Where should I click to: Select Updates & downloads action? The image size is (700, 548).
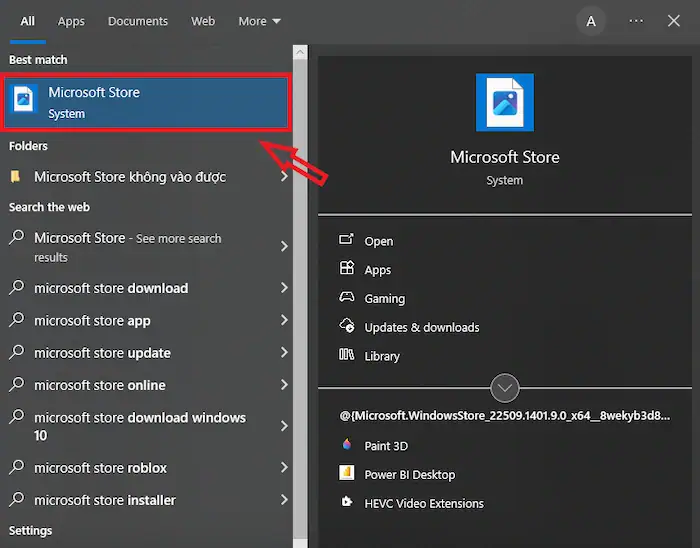pyautogui.click(x=422, y=328)
